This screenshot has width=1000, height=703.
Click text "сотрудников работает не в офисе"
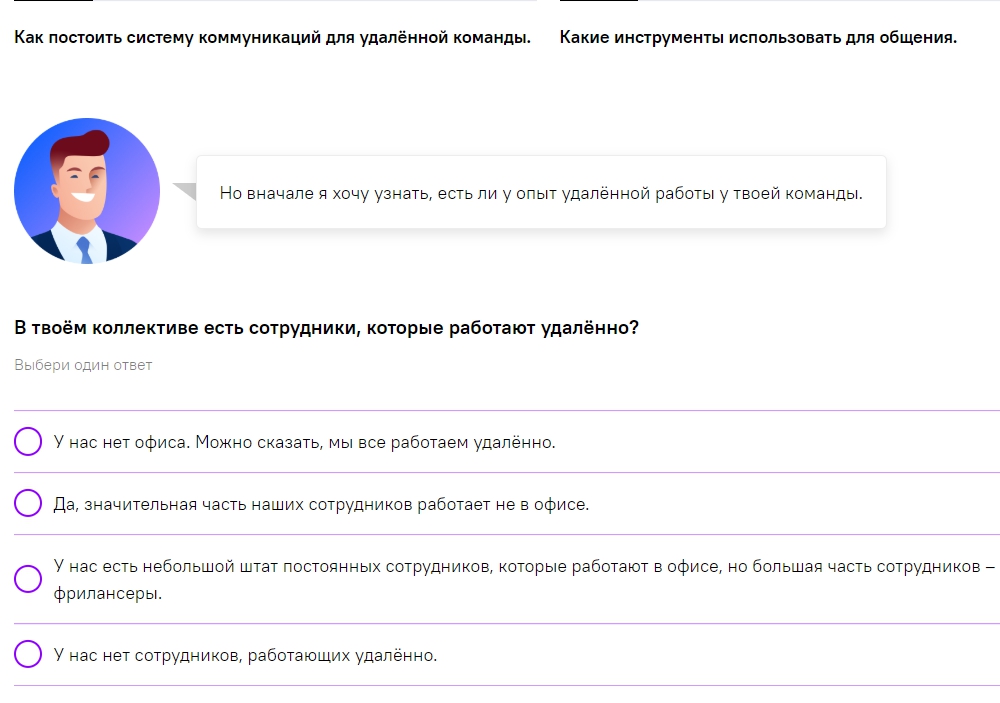click(448, 504)
